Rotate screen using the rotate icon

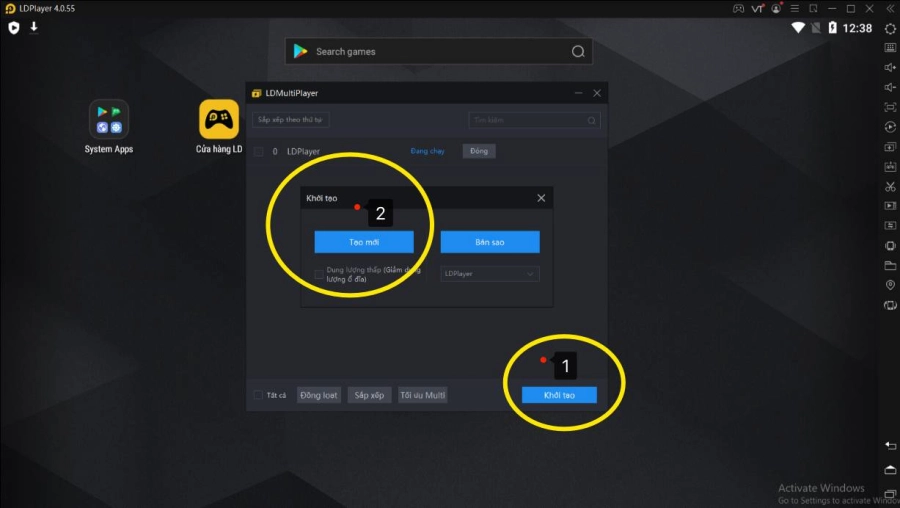coord(890,305)
